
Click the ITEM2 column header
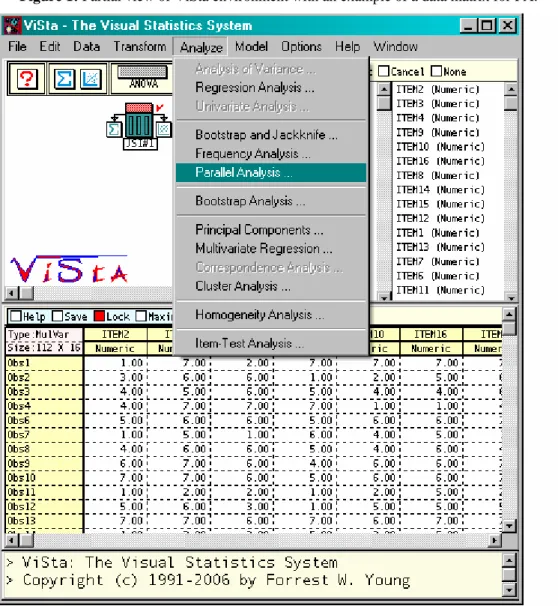coord(115,334)
